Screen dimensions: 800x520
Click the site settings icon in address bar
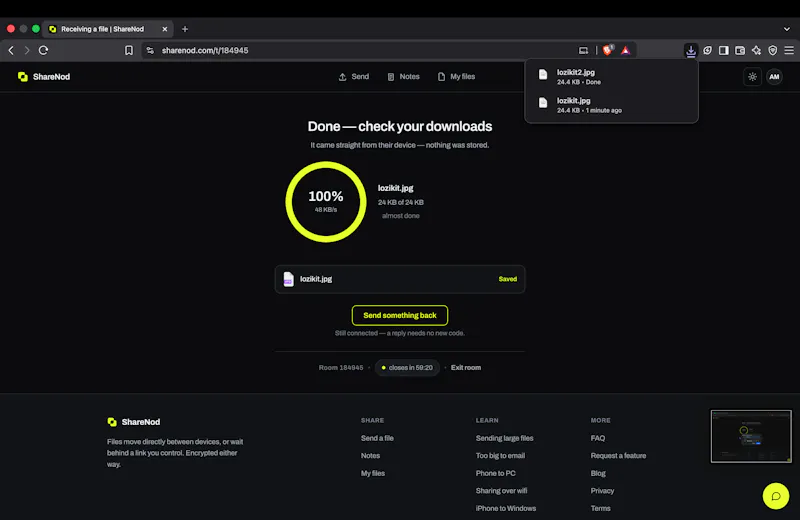(150, 50)
